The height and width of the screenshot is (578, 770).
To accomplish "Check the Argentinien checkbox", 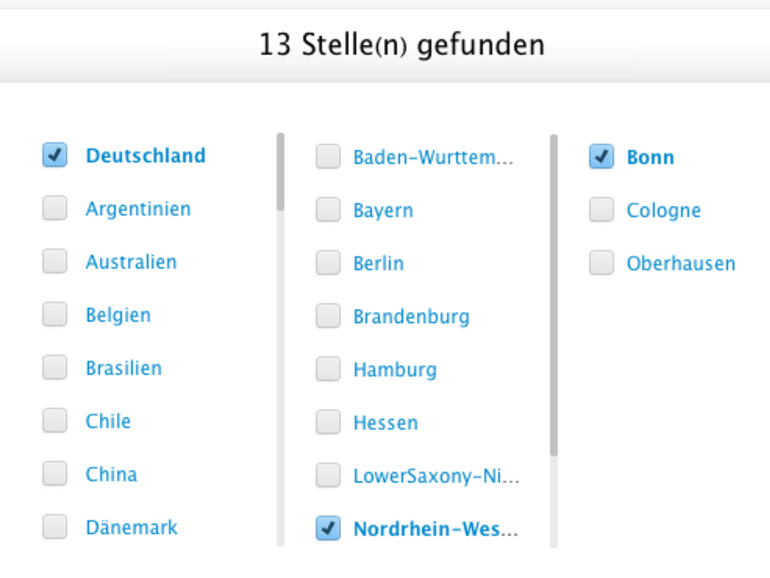I will tap(54, 208).
